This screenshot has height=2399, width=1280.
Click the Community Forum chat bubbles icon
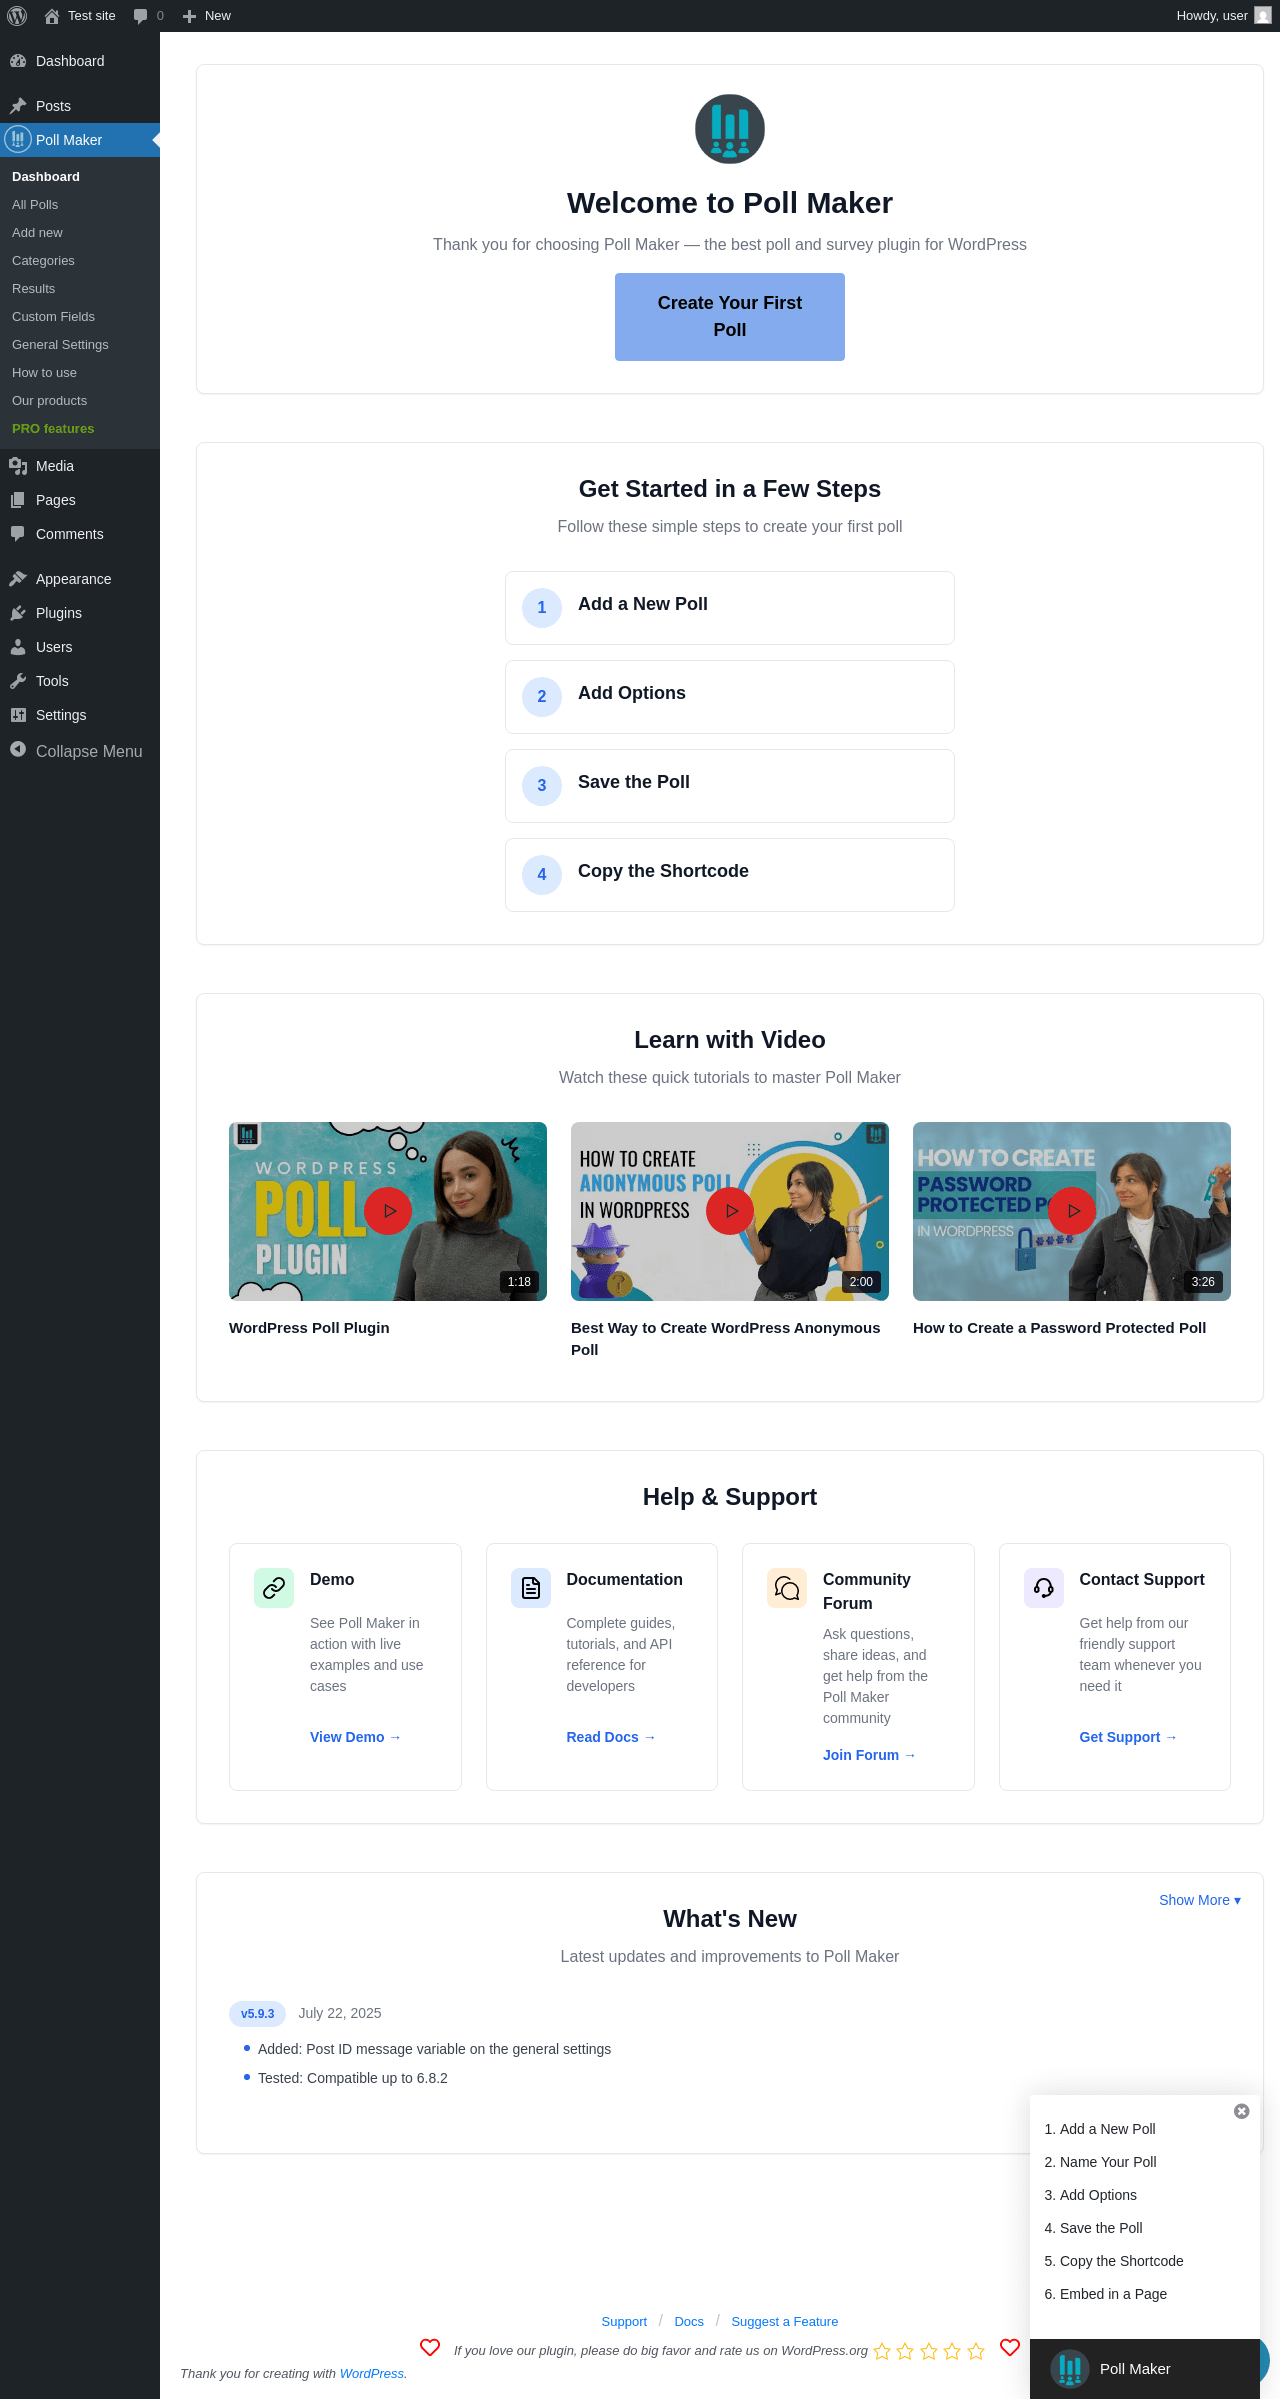click(x=787, y=1588)
